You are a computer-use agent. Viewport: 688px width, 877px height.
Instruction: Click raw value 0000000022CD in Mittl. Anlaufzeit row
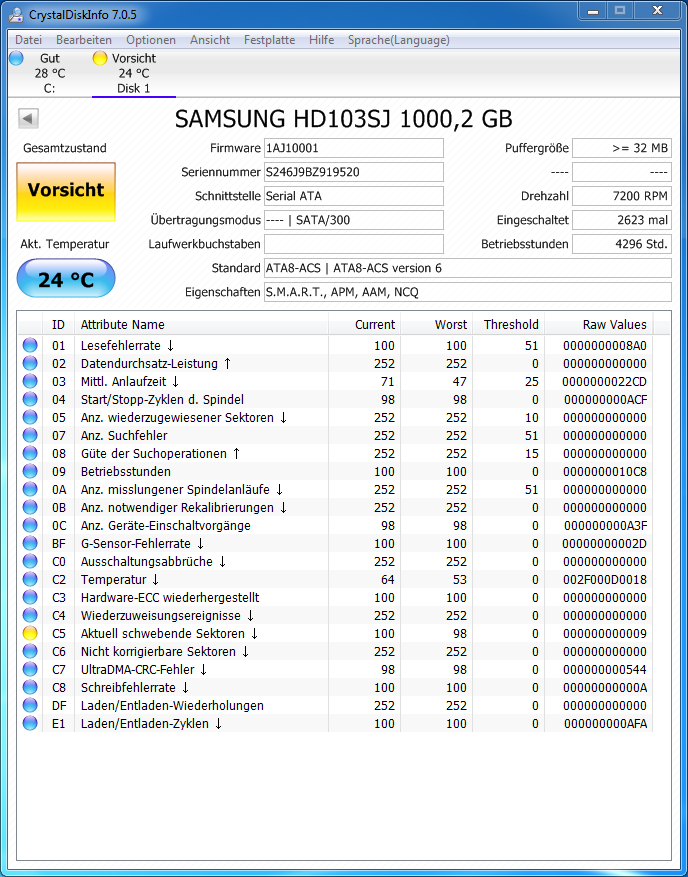[x=605, y=381]
